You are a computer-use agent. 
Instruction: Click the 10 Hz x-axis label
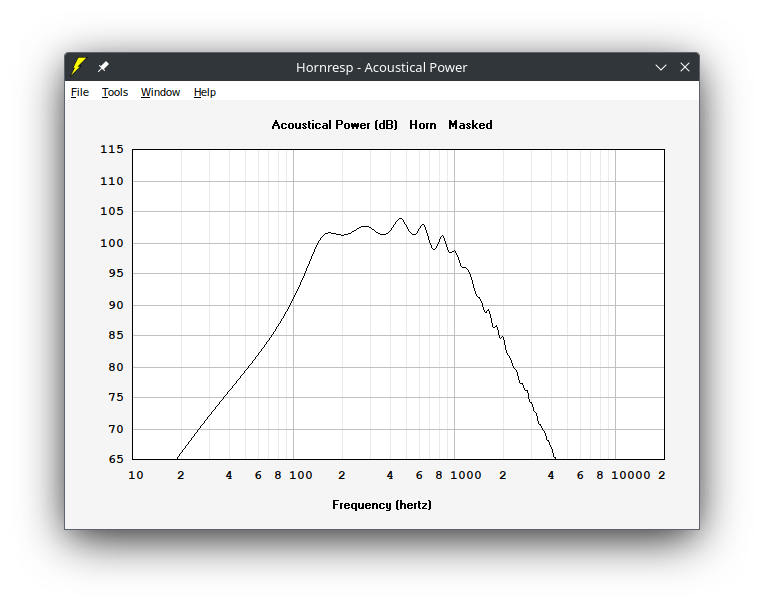[136, 475]
